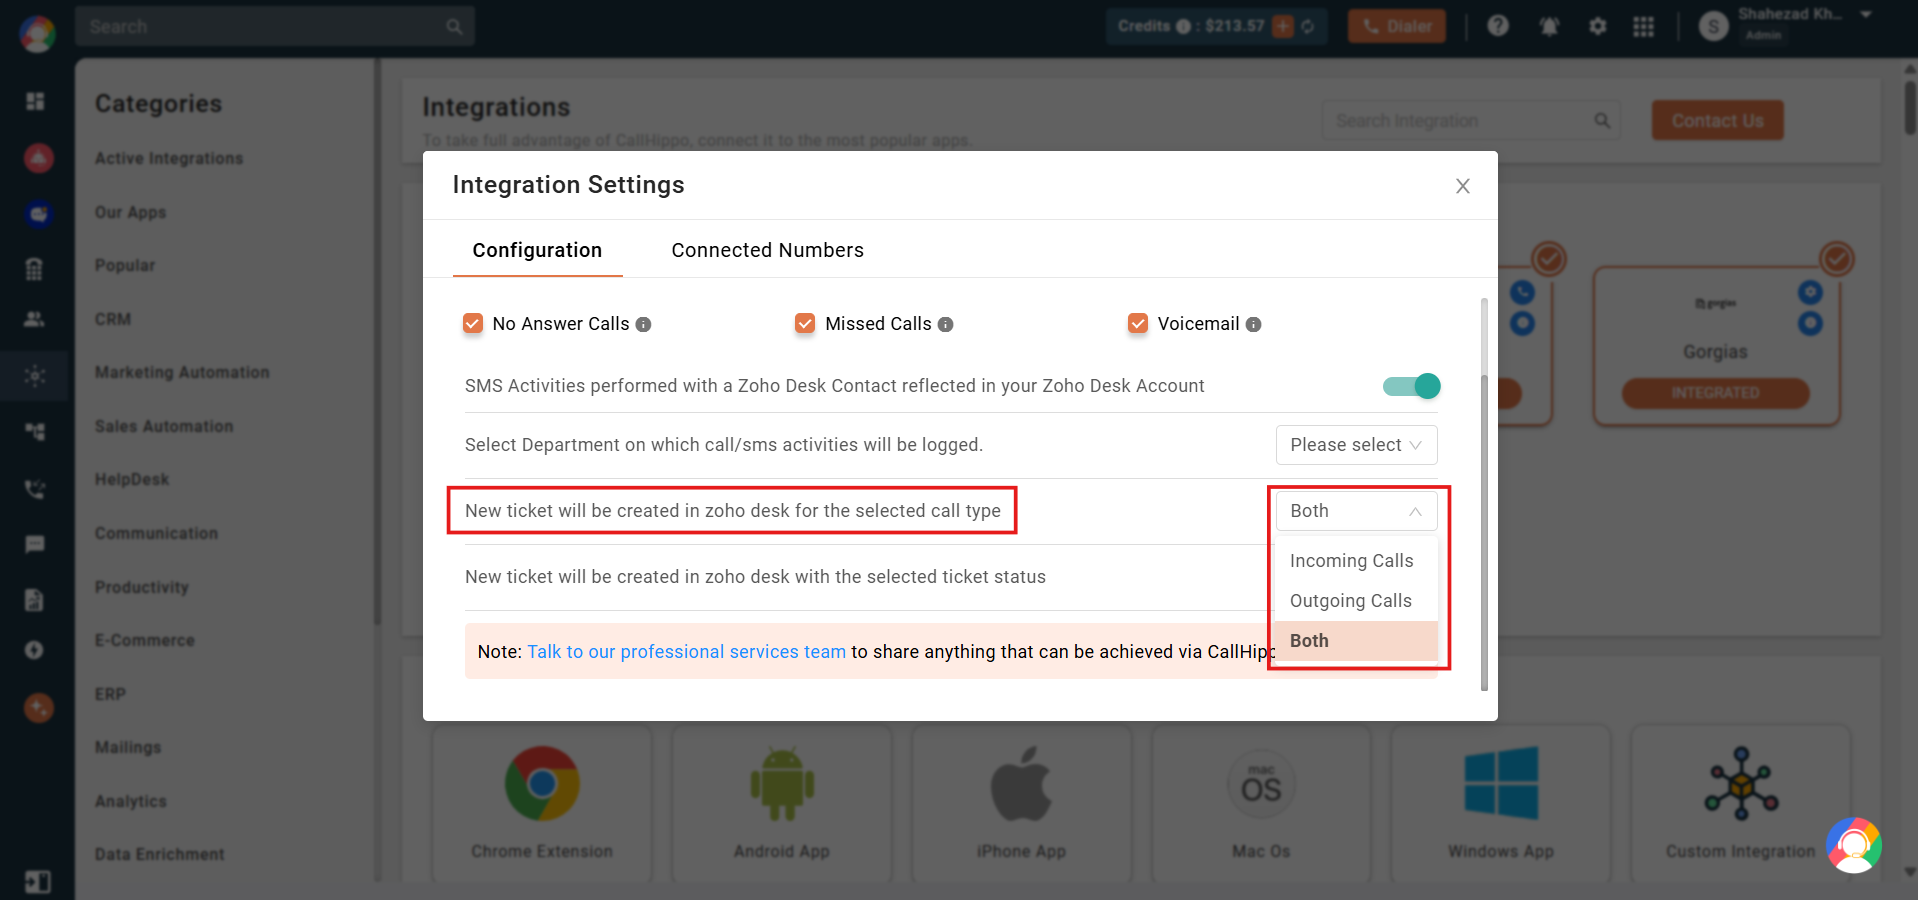The height and width of the screenshot is (900, 1918).
Task: Click the Gorgias INTEGRATED button
Action: tap(1716, 393)
